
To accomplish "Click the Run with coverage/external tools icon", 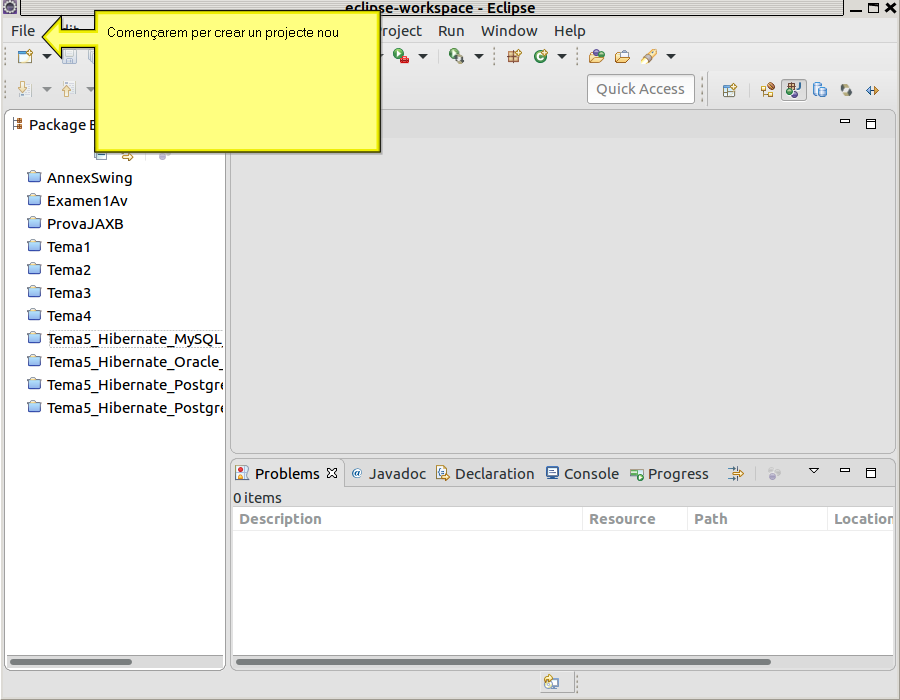I will [401, 56].
